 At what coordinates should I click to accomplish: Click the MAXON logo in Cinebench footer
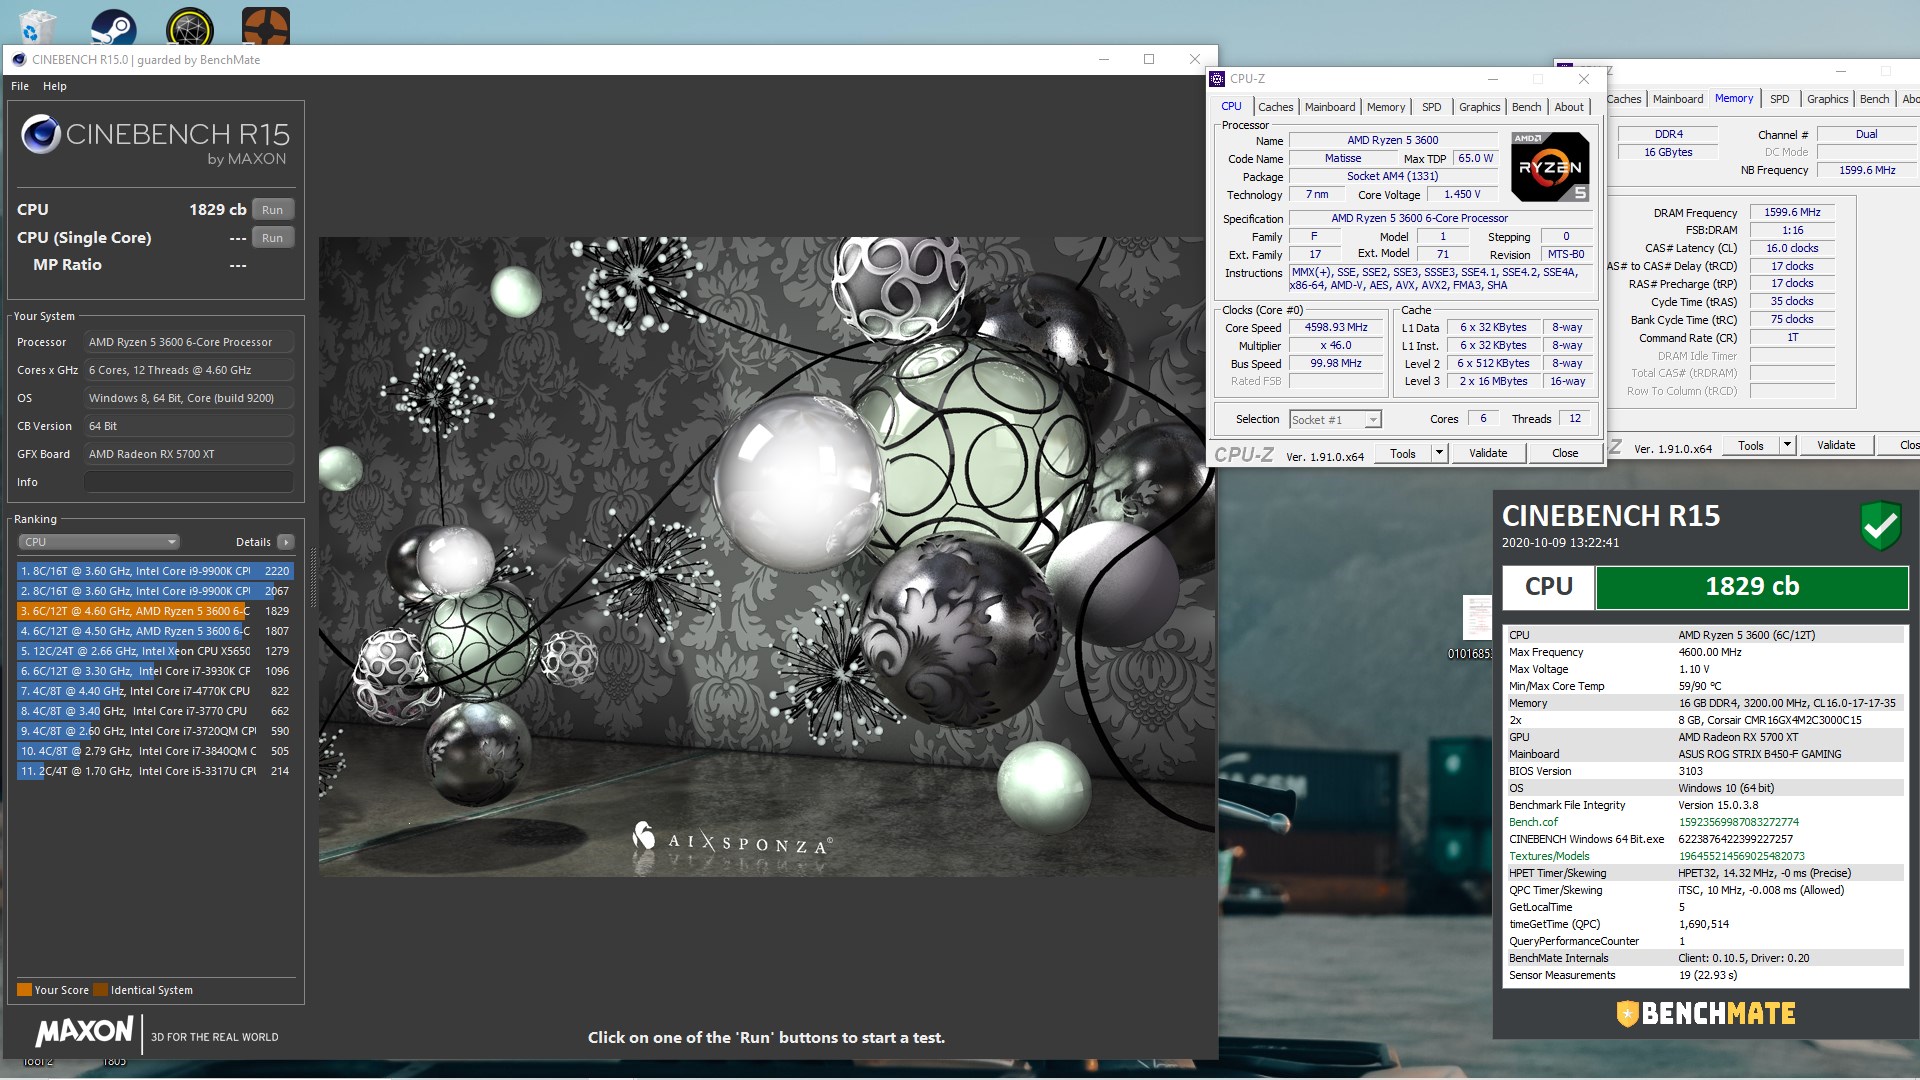click(84, 1031)
